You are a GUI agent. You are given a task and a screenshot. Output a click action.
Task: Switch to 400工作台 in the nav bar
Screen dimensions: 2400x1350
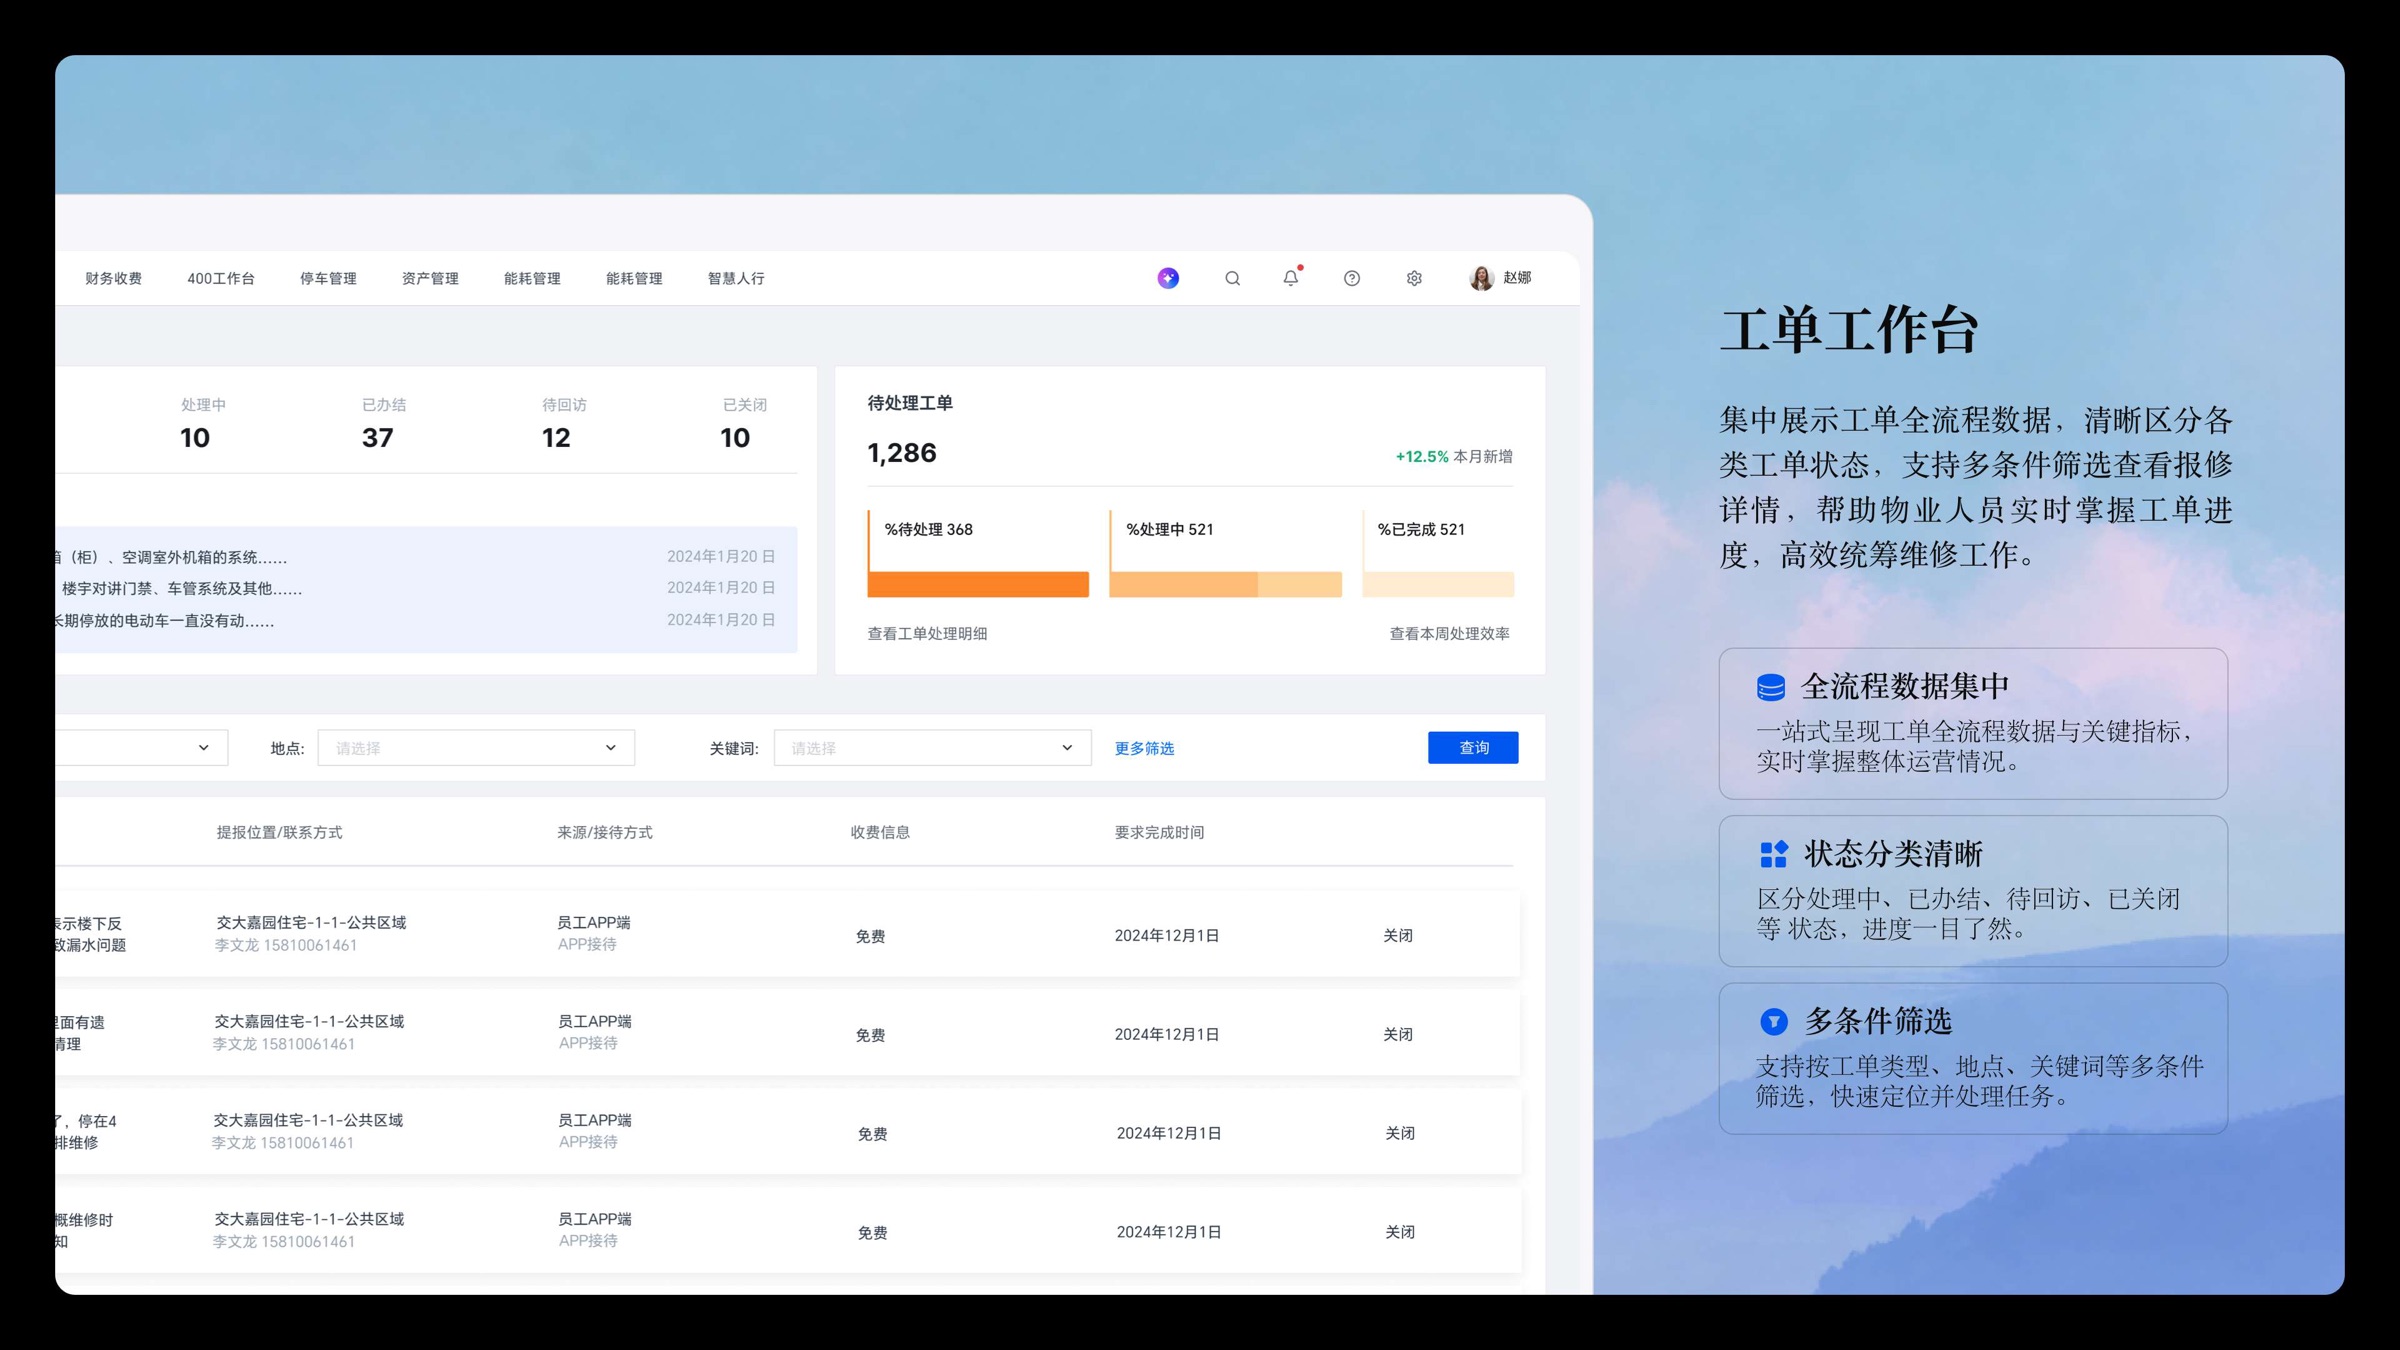(220, 278)
